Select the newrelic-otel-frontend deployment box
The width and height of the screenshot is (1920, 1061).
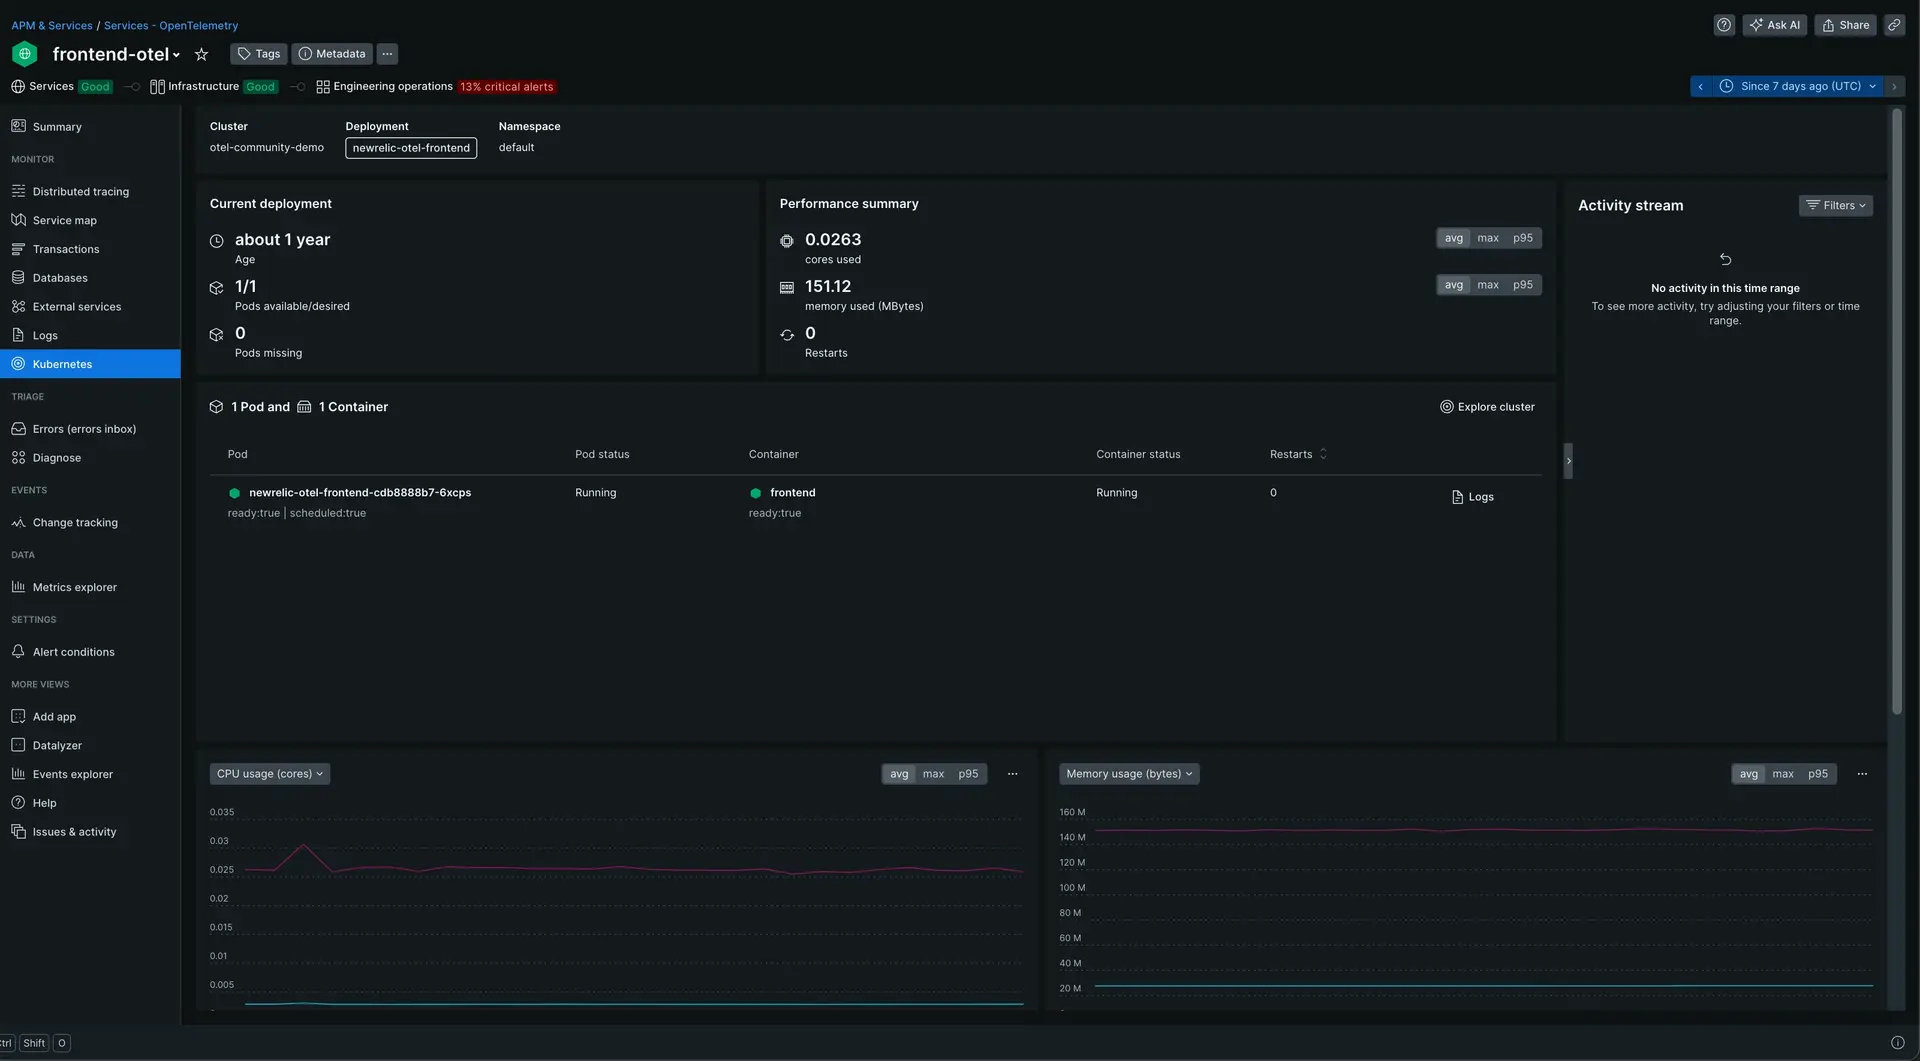411,148
